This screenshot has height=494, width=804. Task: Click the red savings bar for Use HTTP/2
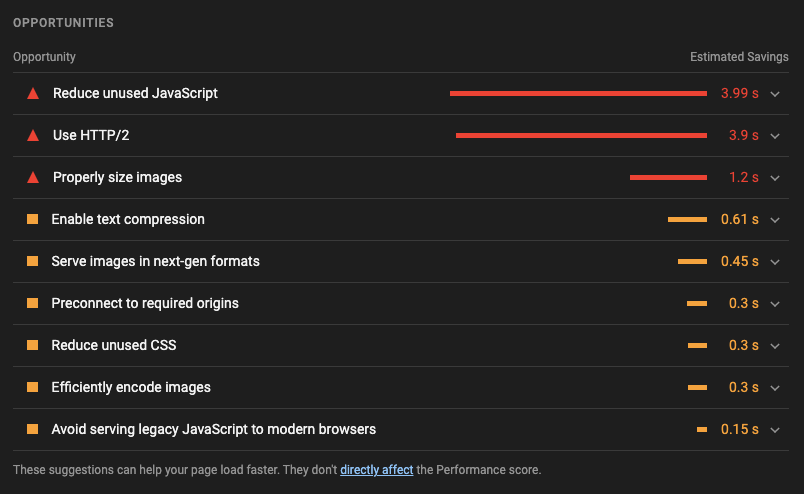581,136
